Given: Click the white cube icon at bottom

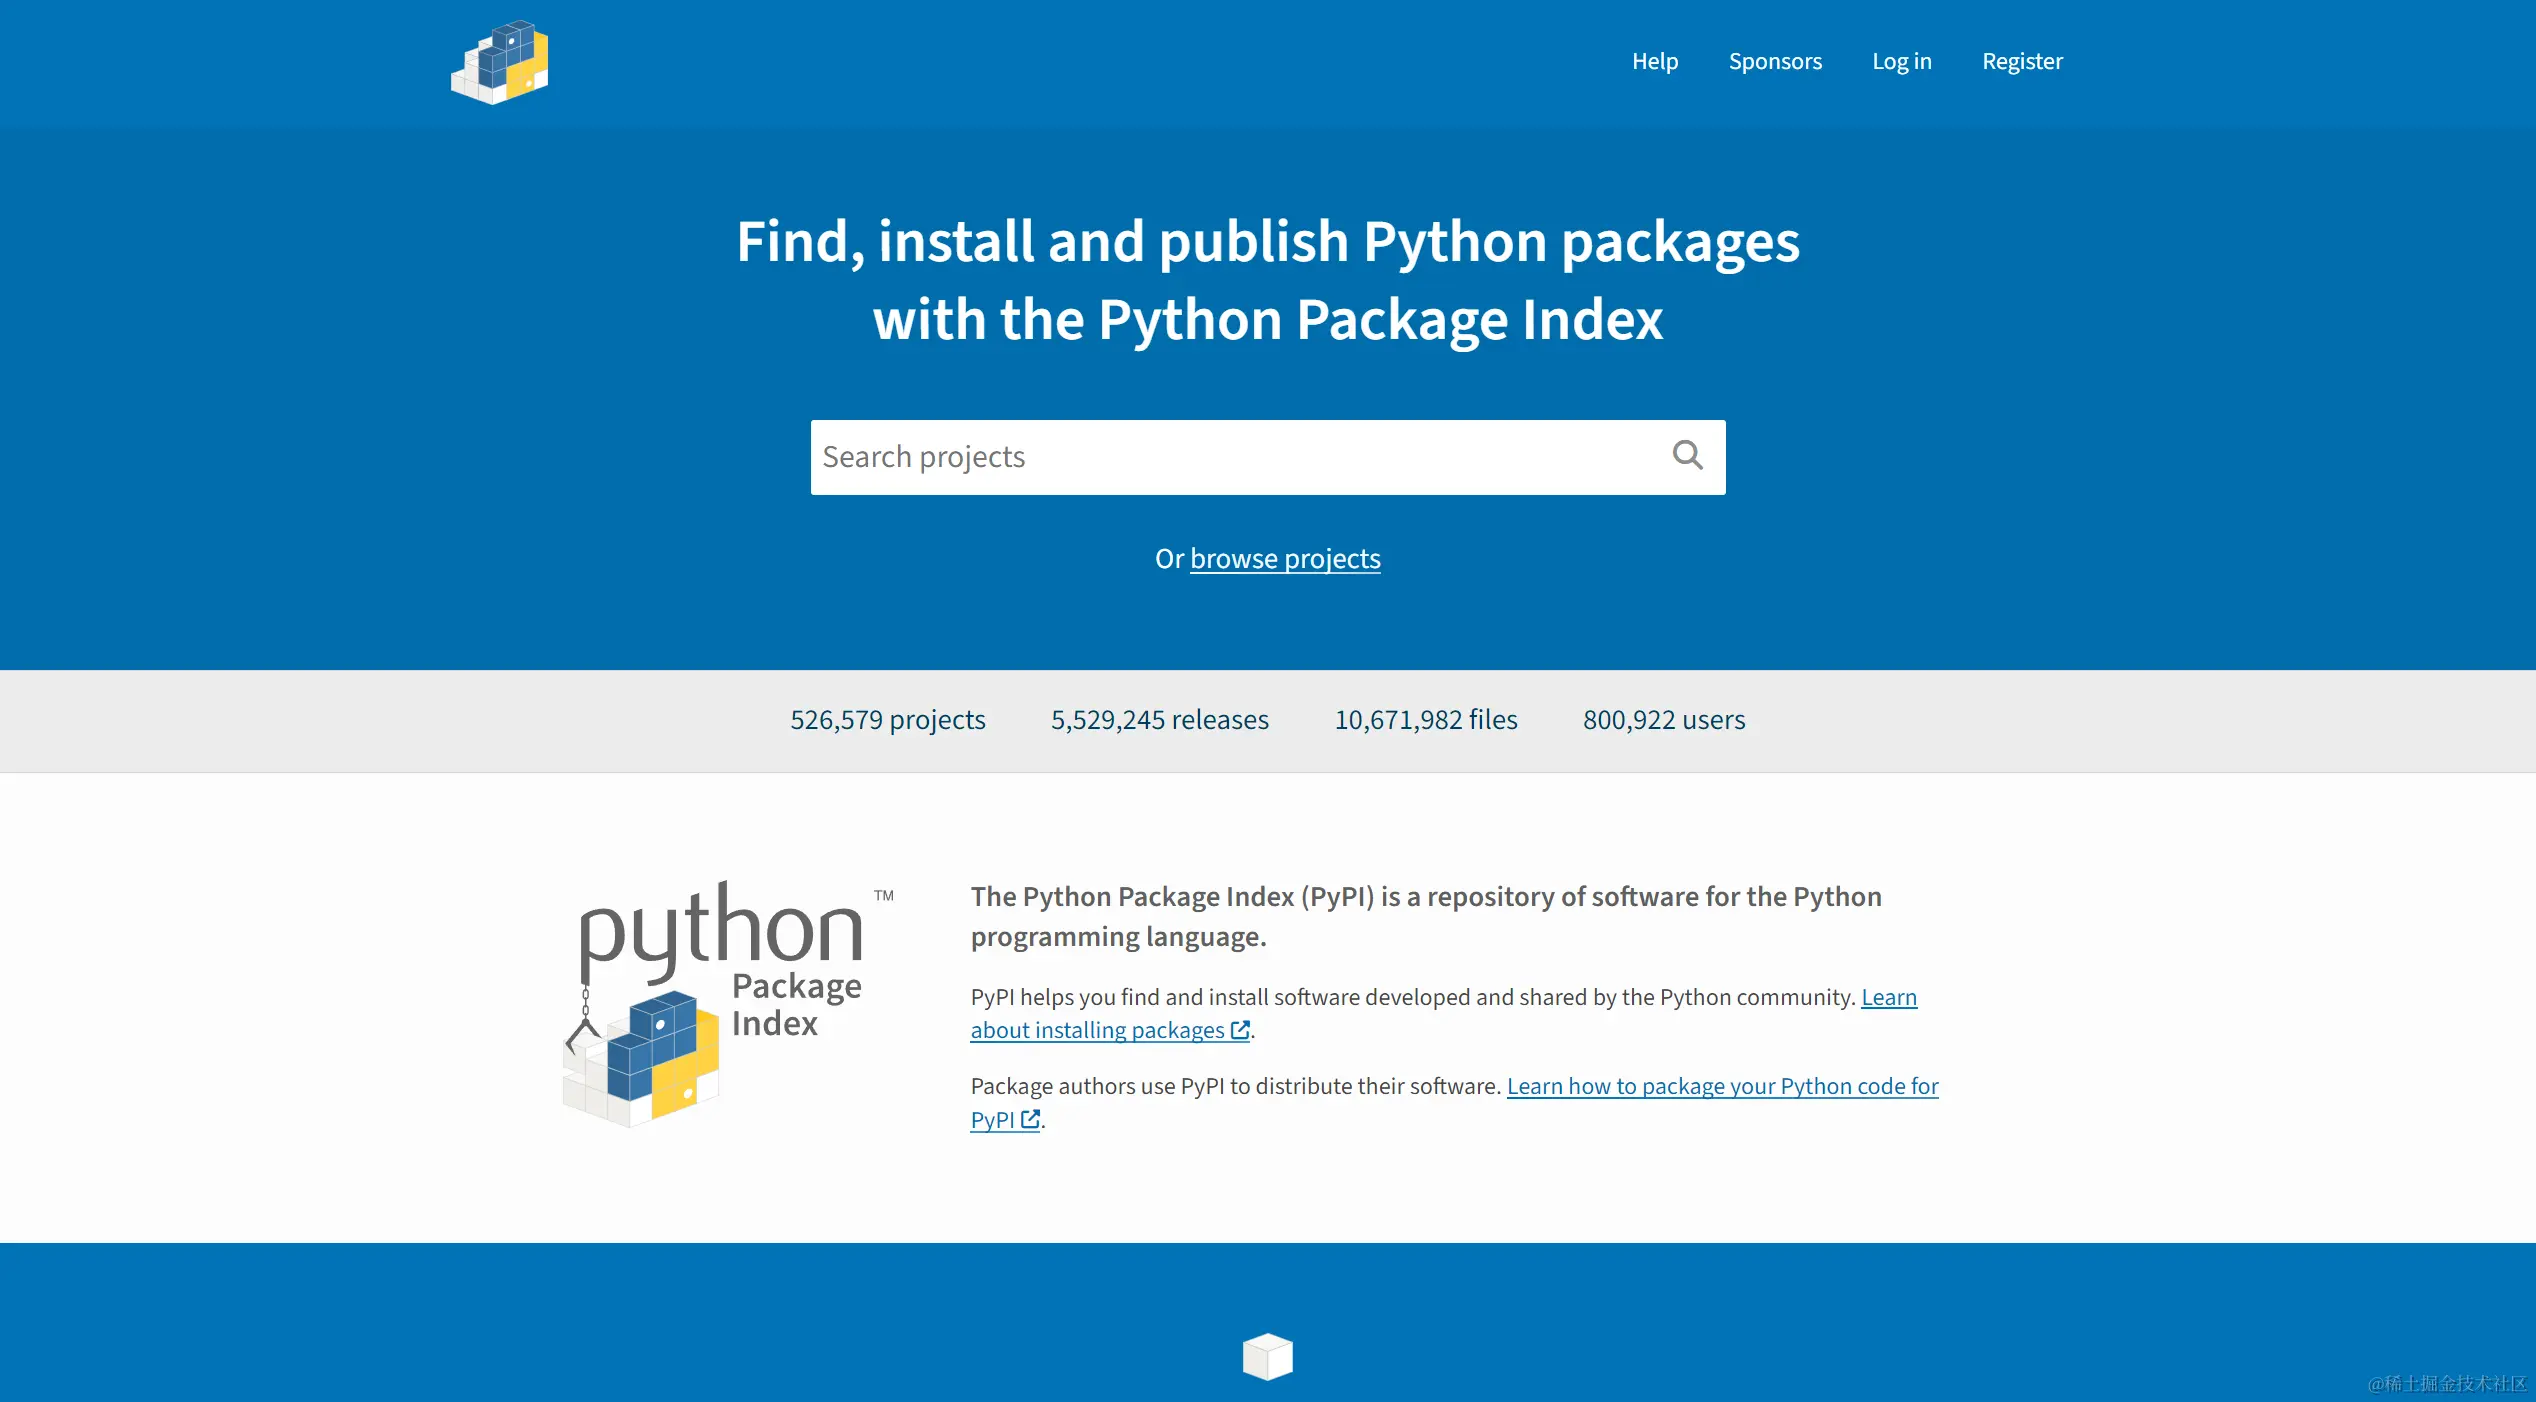Looking at the screenshot, I should pos(1267,1356).
